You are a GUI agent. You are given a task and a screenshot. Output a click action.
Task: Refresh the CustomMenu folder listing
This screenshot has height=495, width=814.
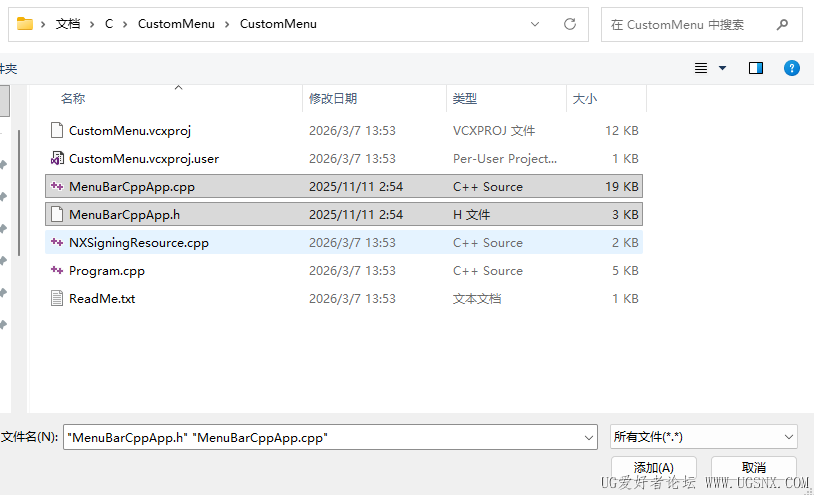pos(569,24)
